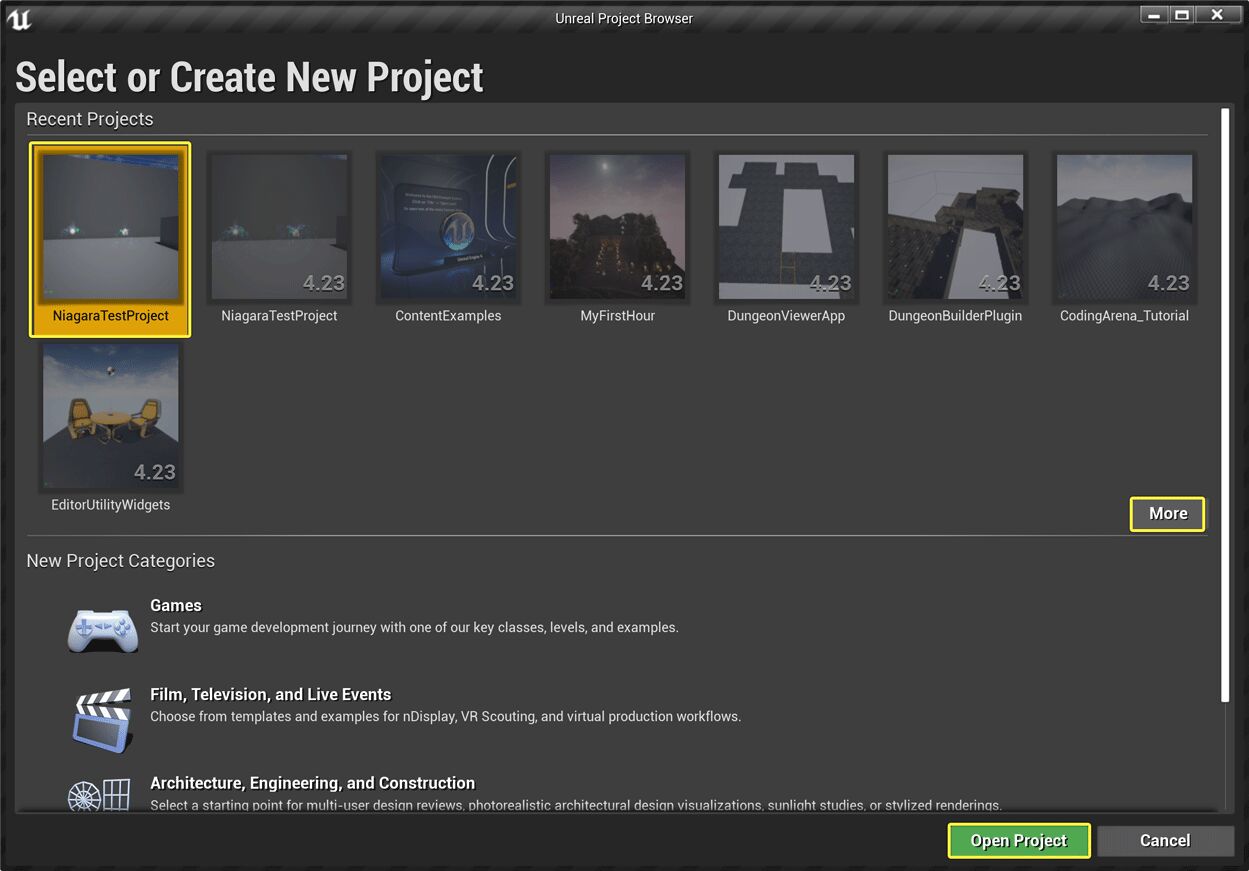
Task: Select the DungeonViewerApp project thumbnail
Action: pos(786,226)
